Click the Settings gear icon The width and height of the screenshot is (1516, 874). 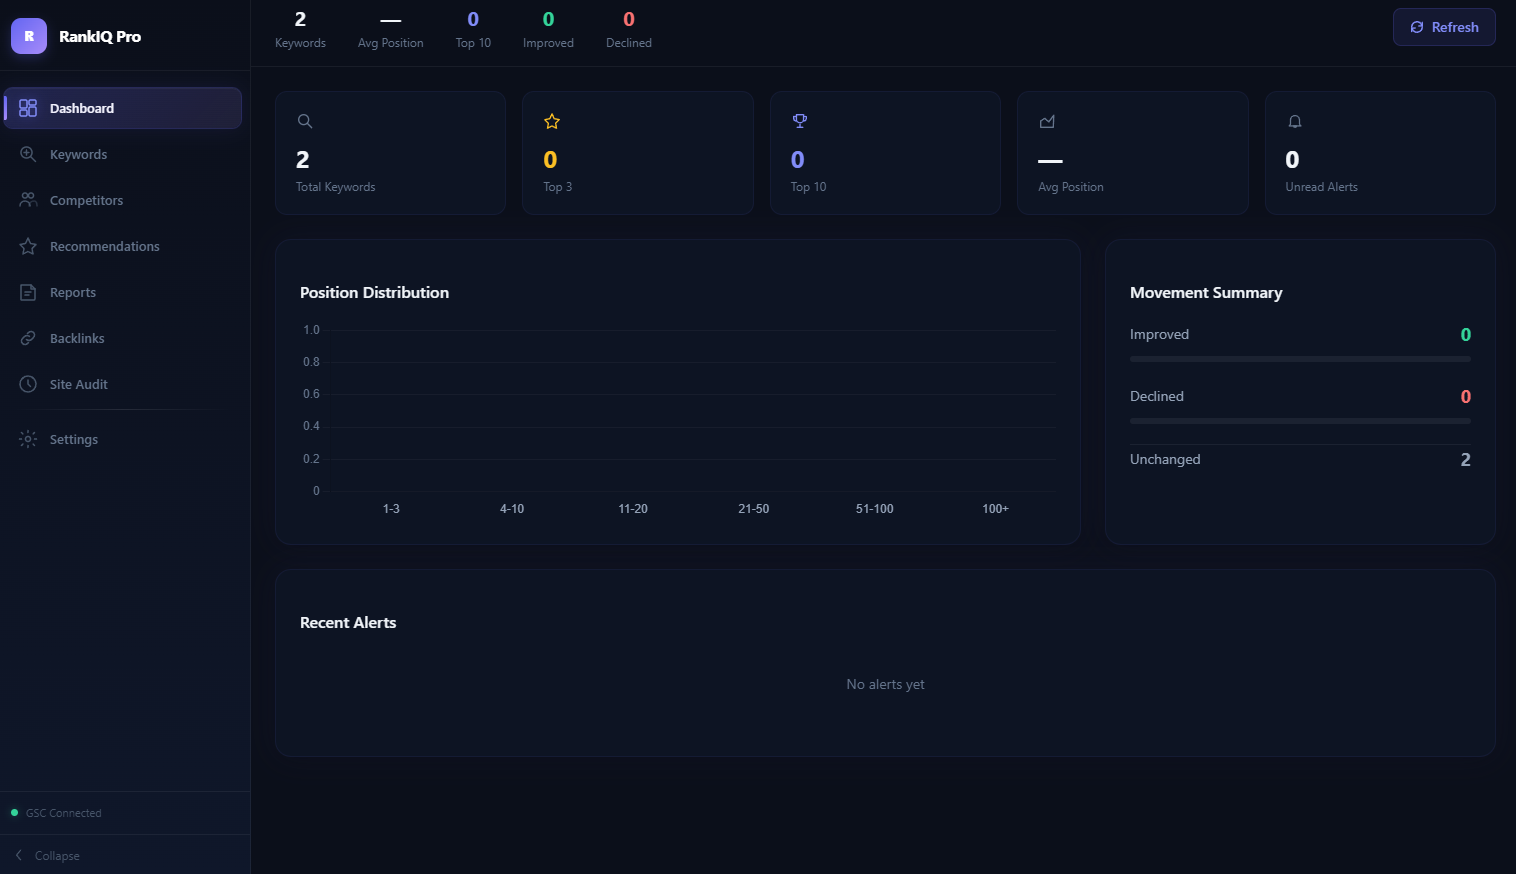[28, 438]
